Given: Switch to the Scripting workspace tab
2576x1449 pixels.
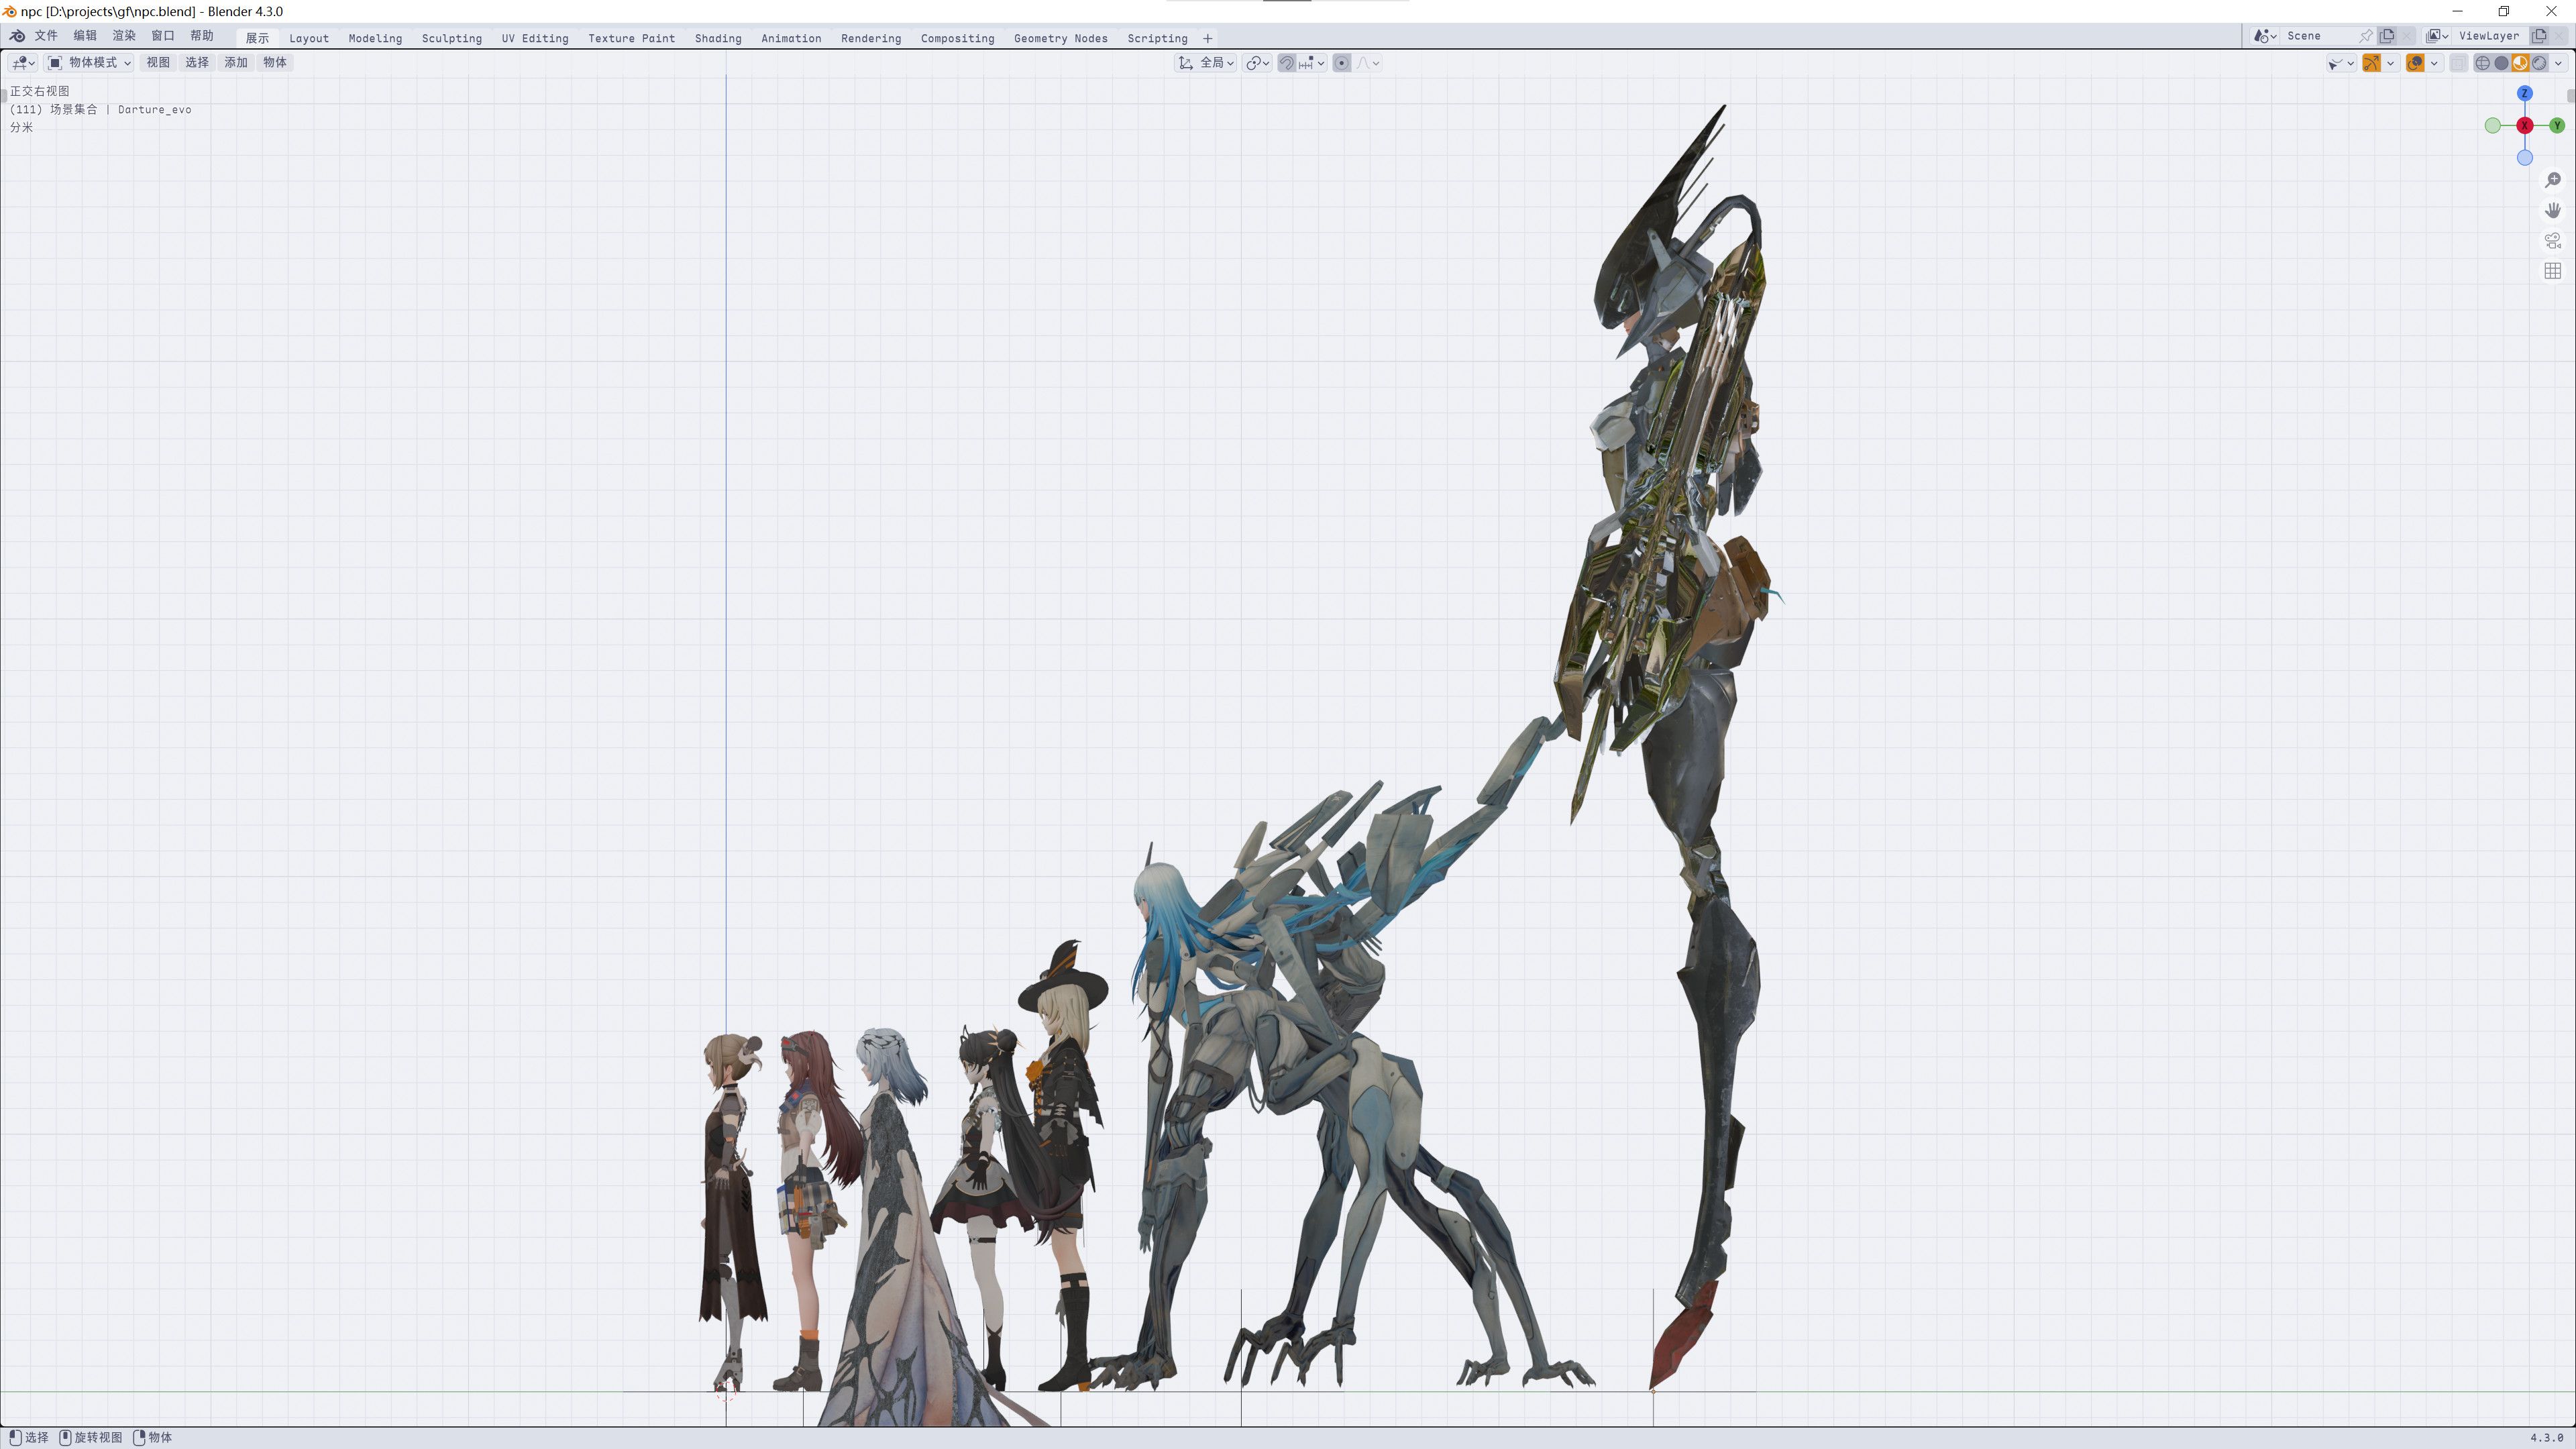Looking at the screenshot, I should coord(1157,38).
